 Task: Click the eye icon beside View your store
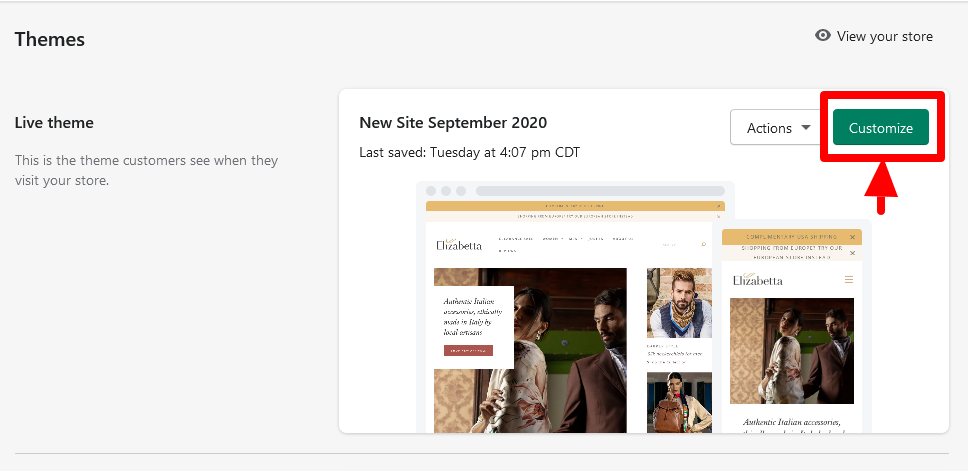pyautogui.click(x=823, y=36)
